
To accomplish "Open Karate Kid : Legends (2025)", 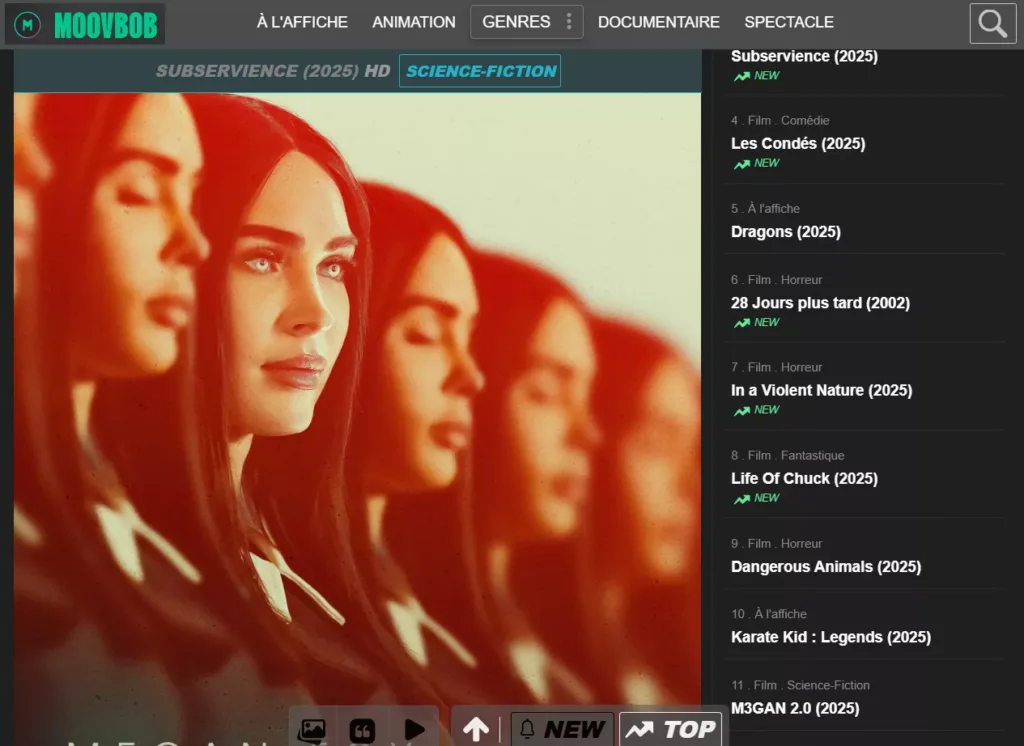I will click(830, 637).
